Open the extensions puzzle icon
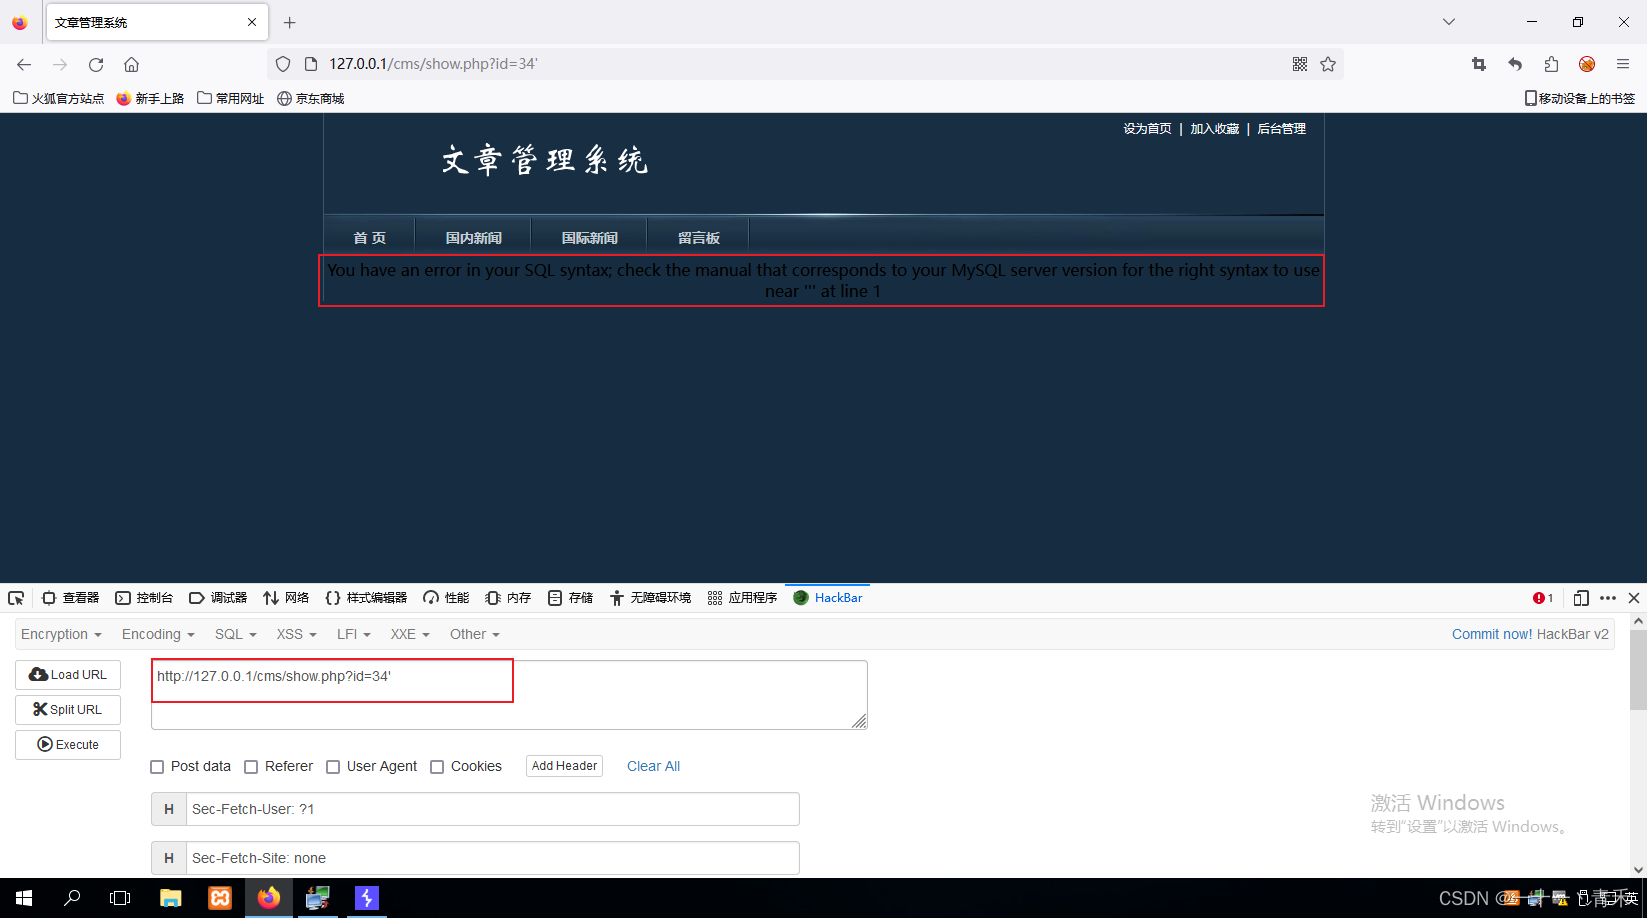Image resolution: width=1647 pixels, height=918 pixels. pos(1551,64)
